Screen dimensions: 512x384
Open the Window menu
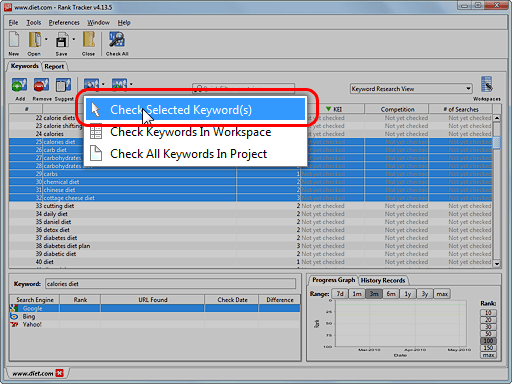(x=98, y=23)
